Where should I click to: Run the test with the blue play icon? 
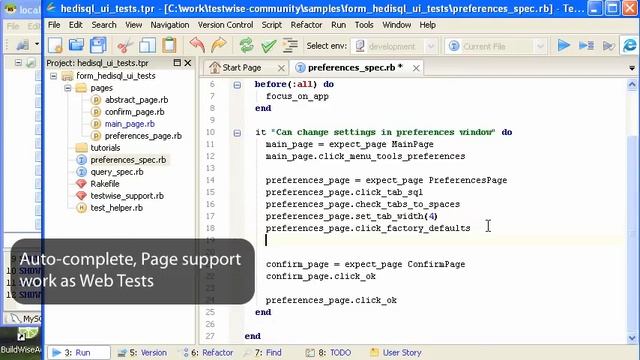[x=564, y=46]
